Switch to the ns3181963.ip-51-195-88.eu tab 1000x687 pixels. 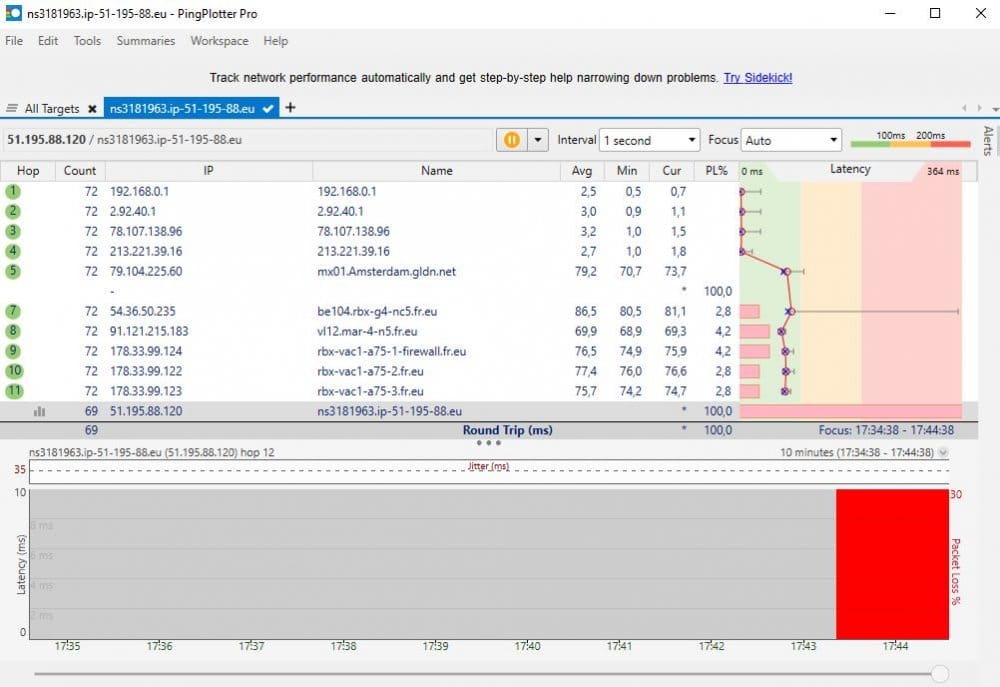pyautogui.click(x=181, y=108)
